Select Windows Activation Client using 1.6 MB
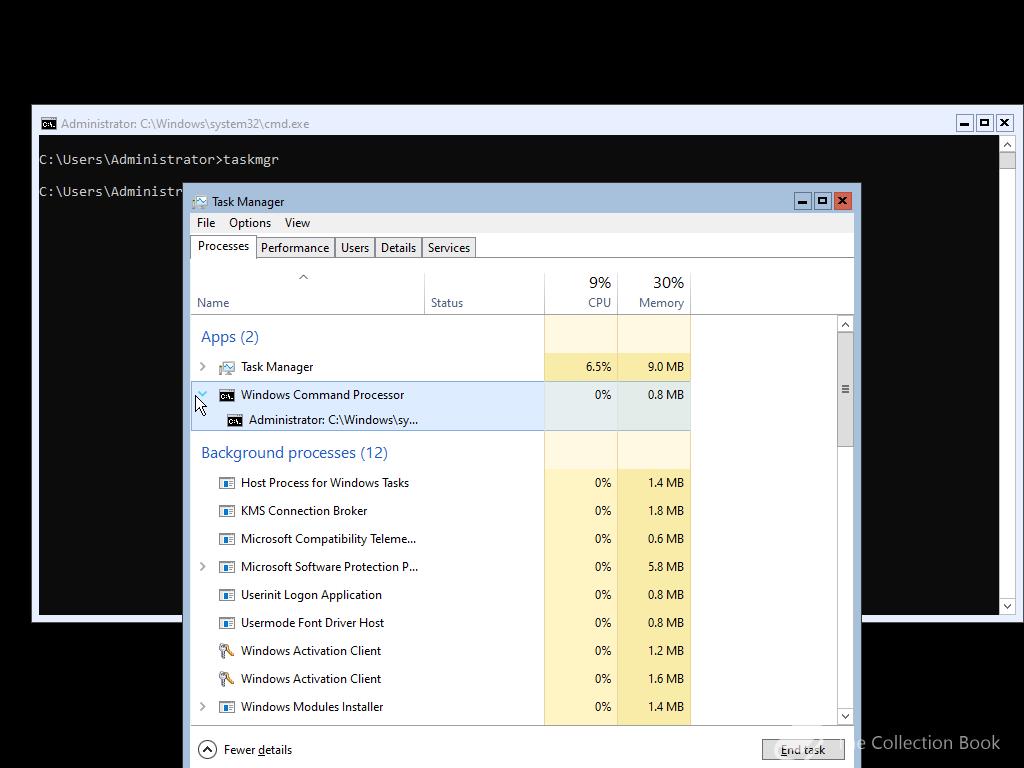Screen dimensions: 1024x768 pyautogui.click(x=311, y=679)
